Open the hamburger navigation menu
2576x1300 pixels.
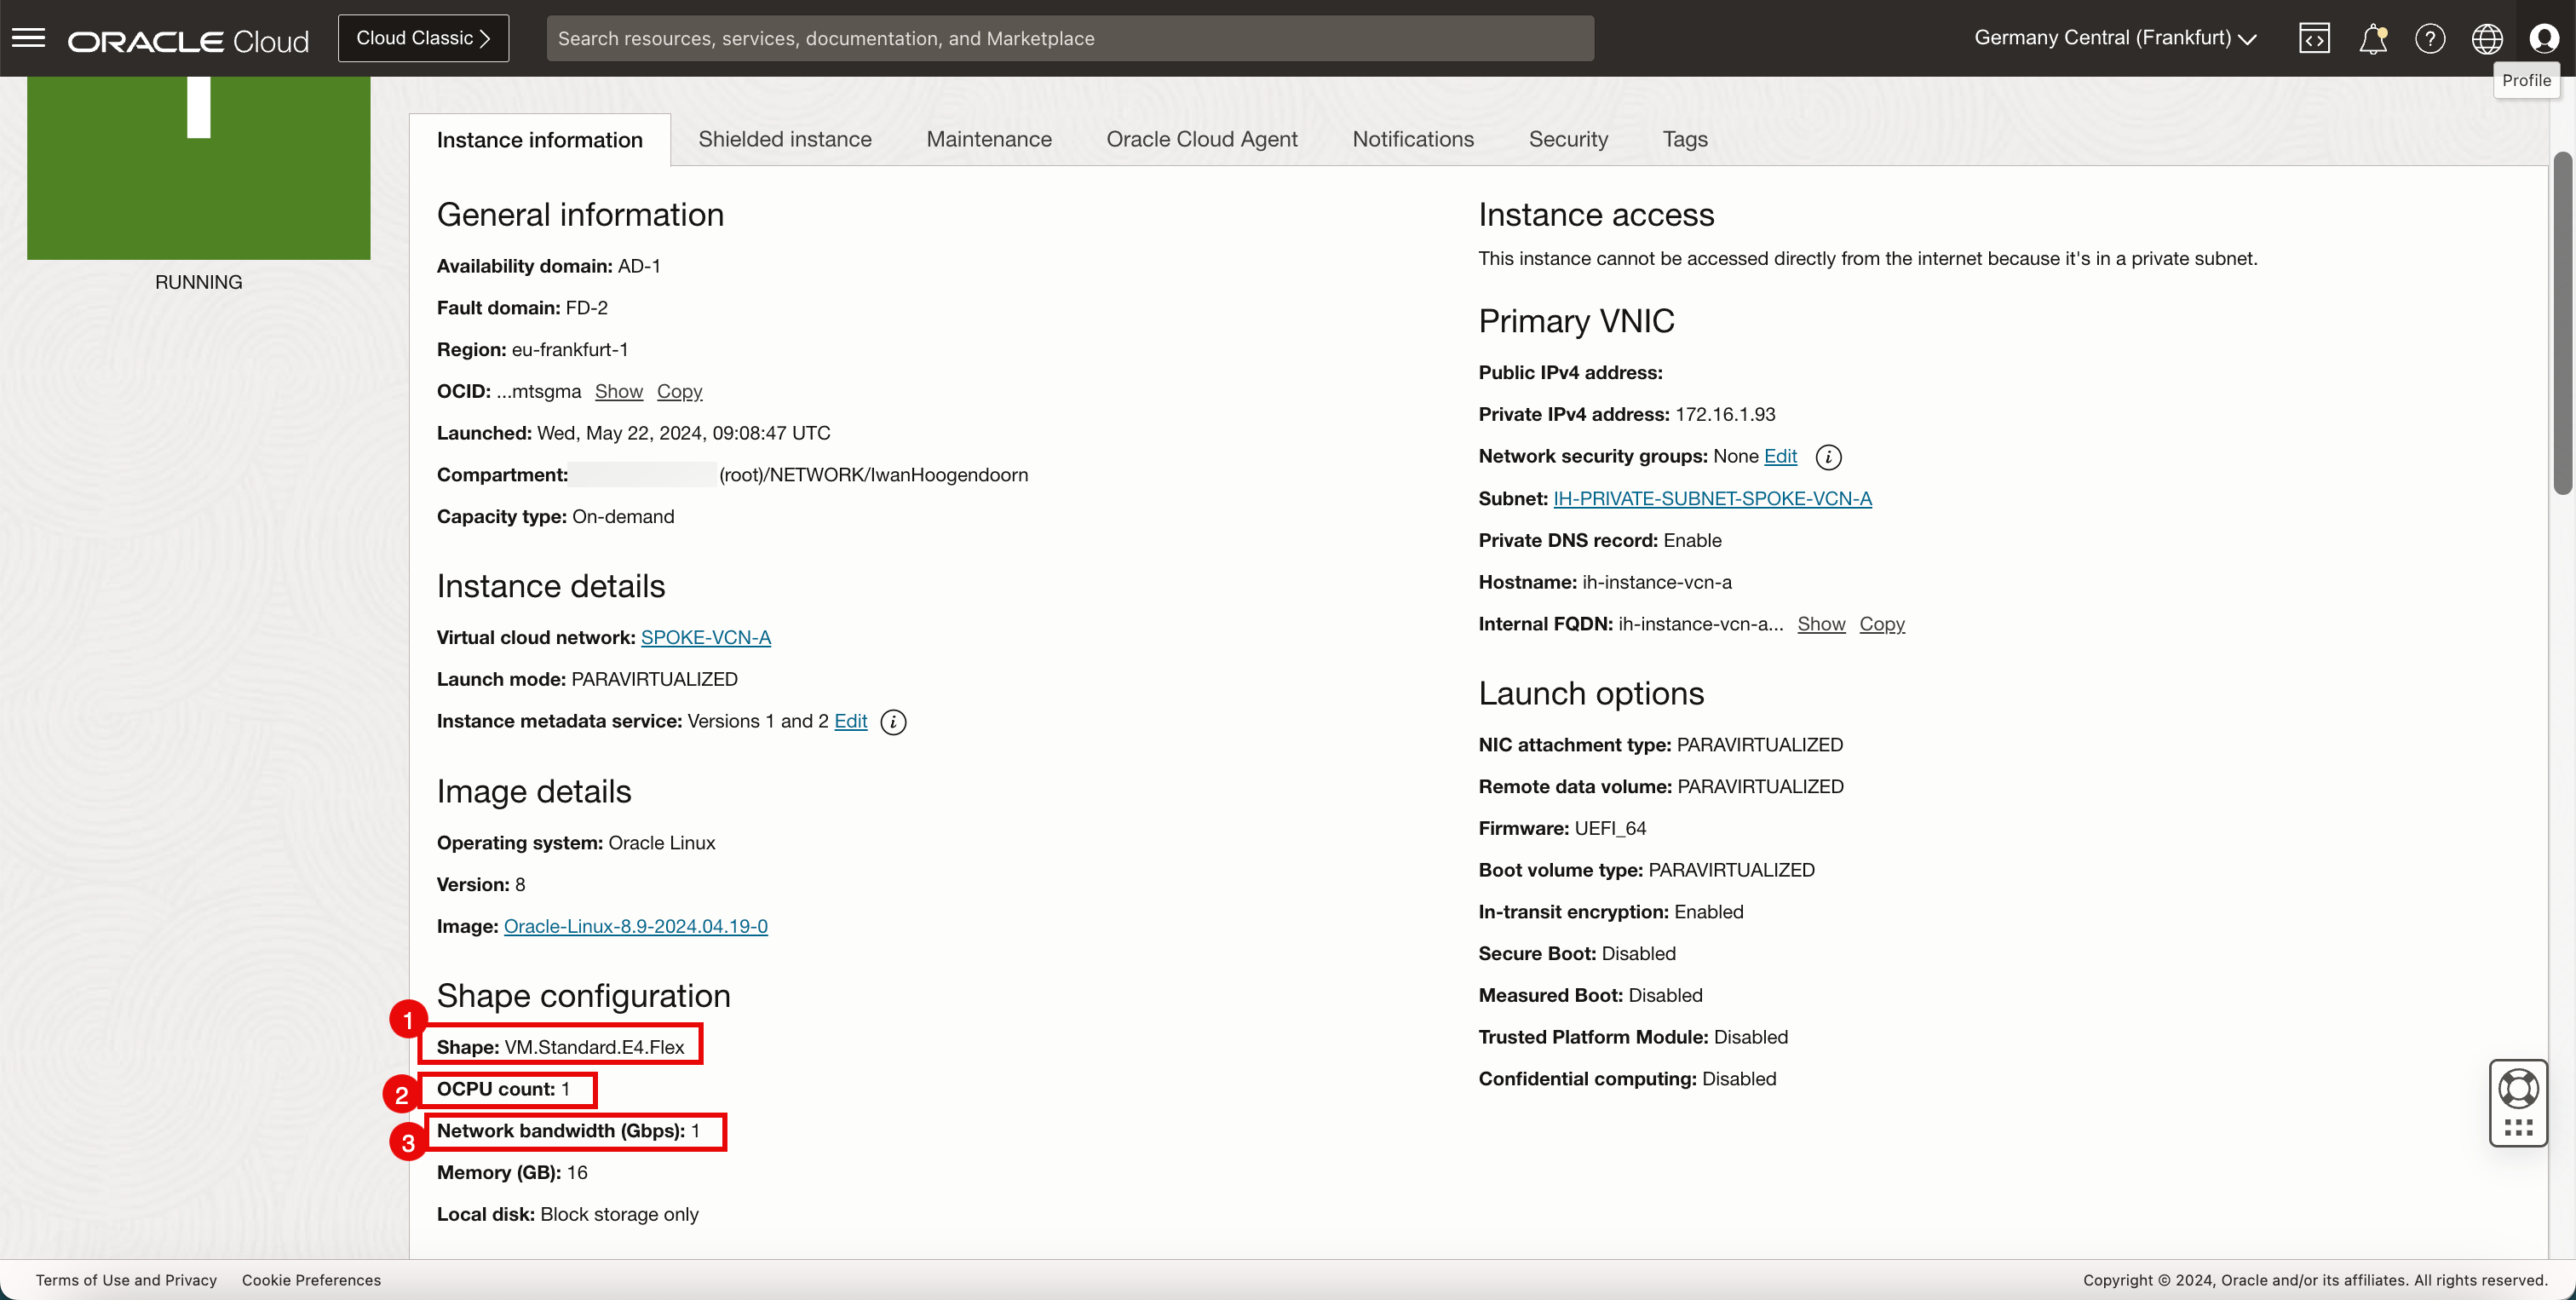(x=28, y=38)
